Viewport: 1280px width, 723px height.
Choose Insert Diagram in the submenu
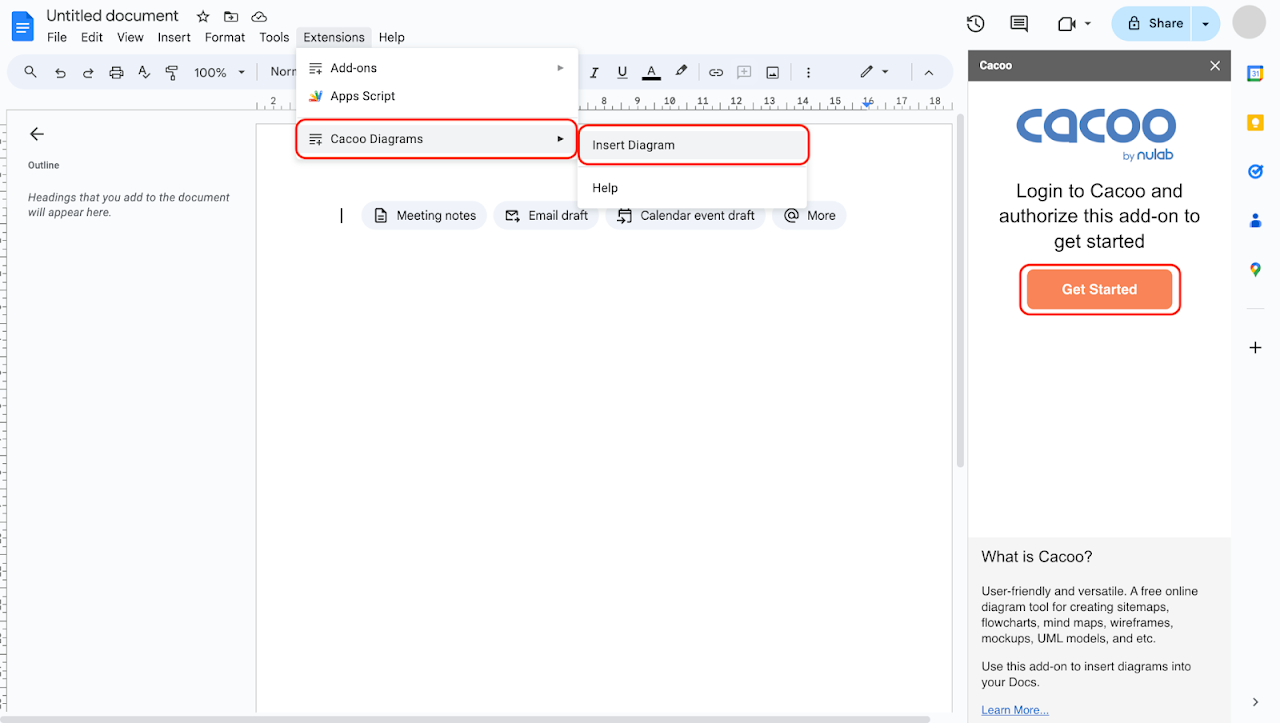tap(693, 145)
